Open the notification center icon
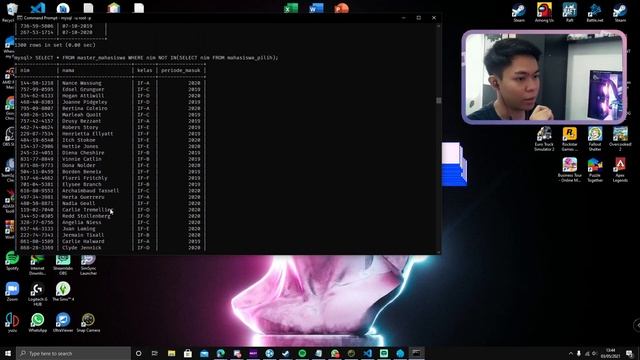Image resolution: width=640 pixels, height=360 pixels. 630,353
